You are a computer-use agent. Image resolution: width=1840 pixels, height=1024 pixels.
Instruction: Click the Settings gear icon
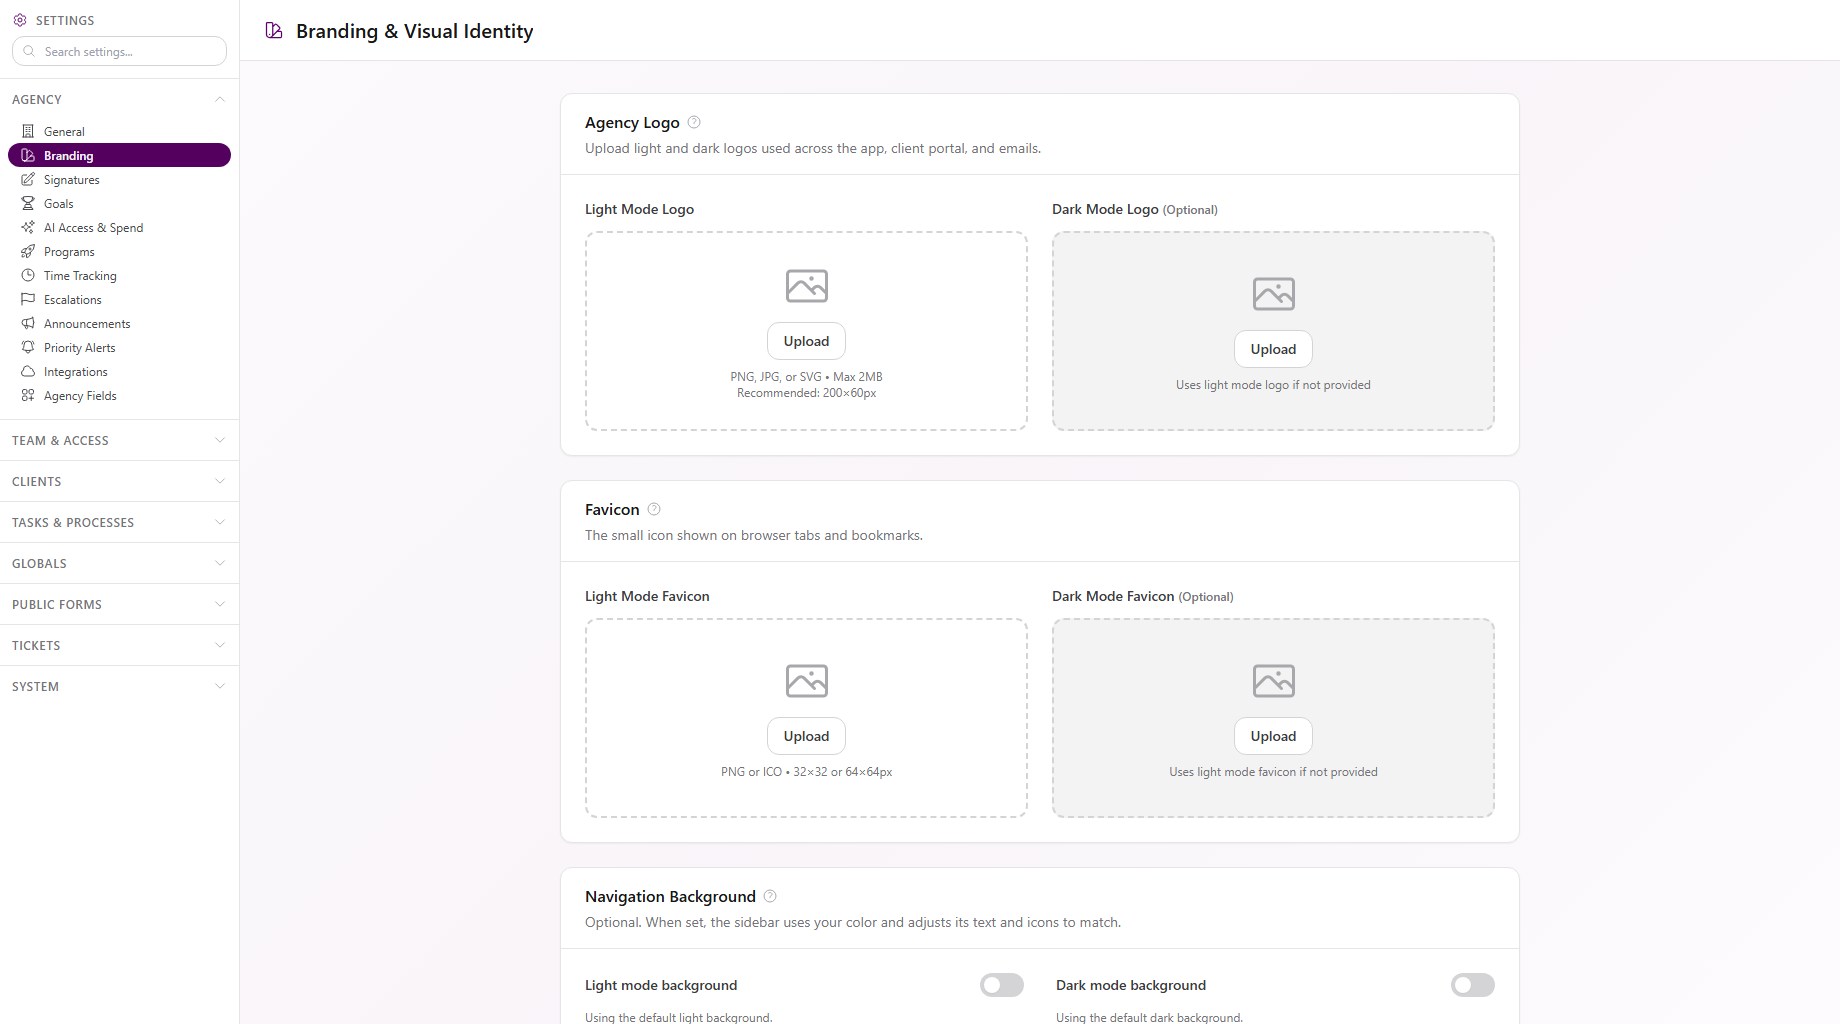point(20,20)
